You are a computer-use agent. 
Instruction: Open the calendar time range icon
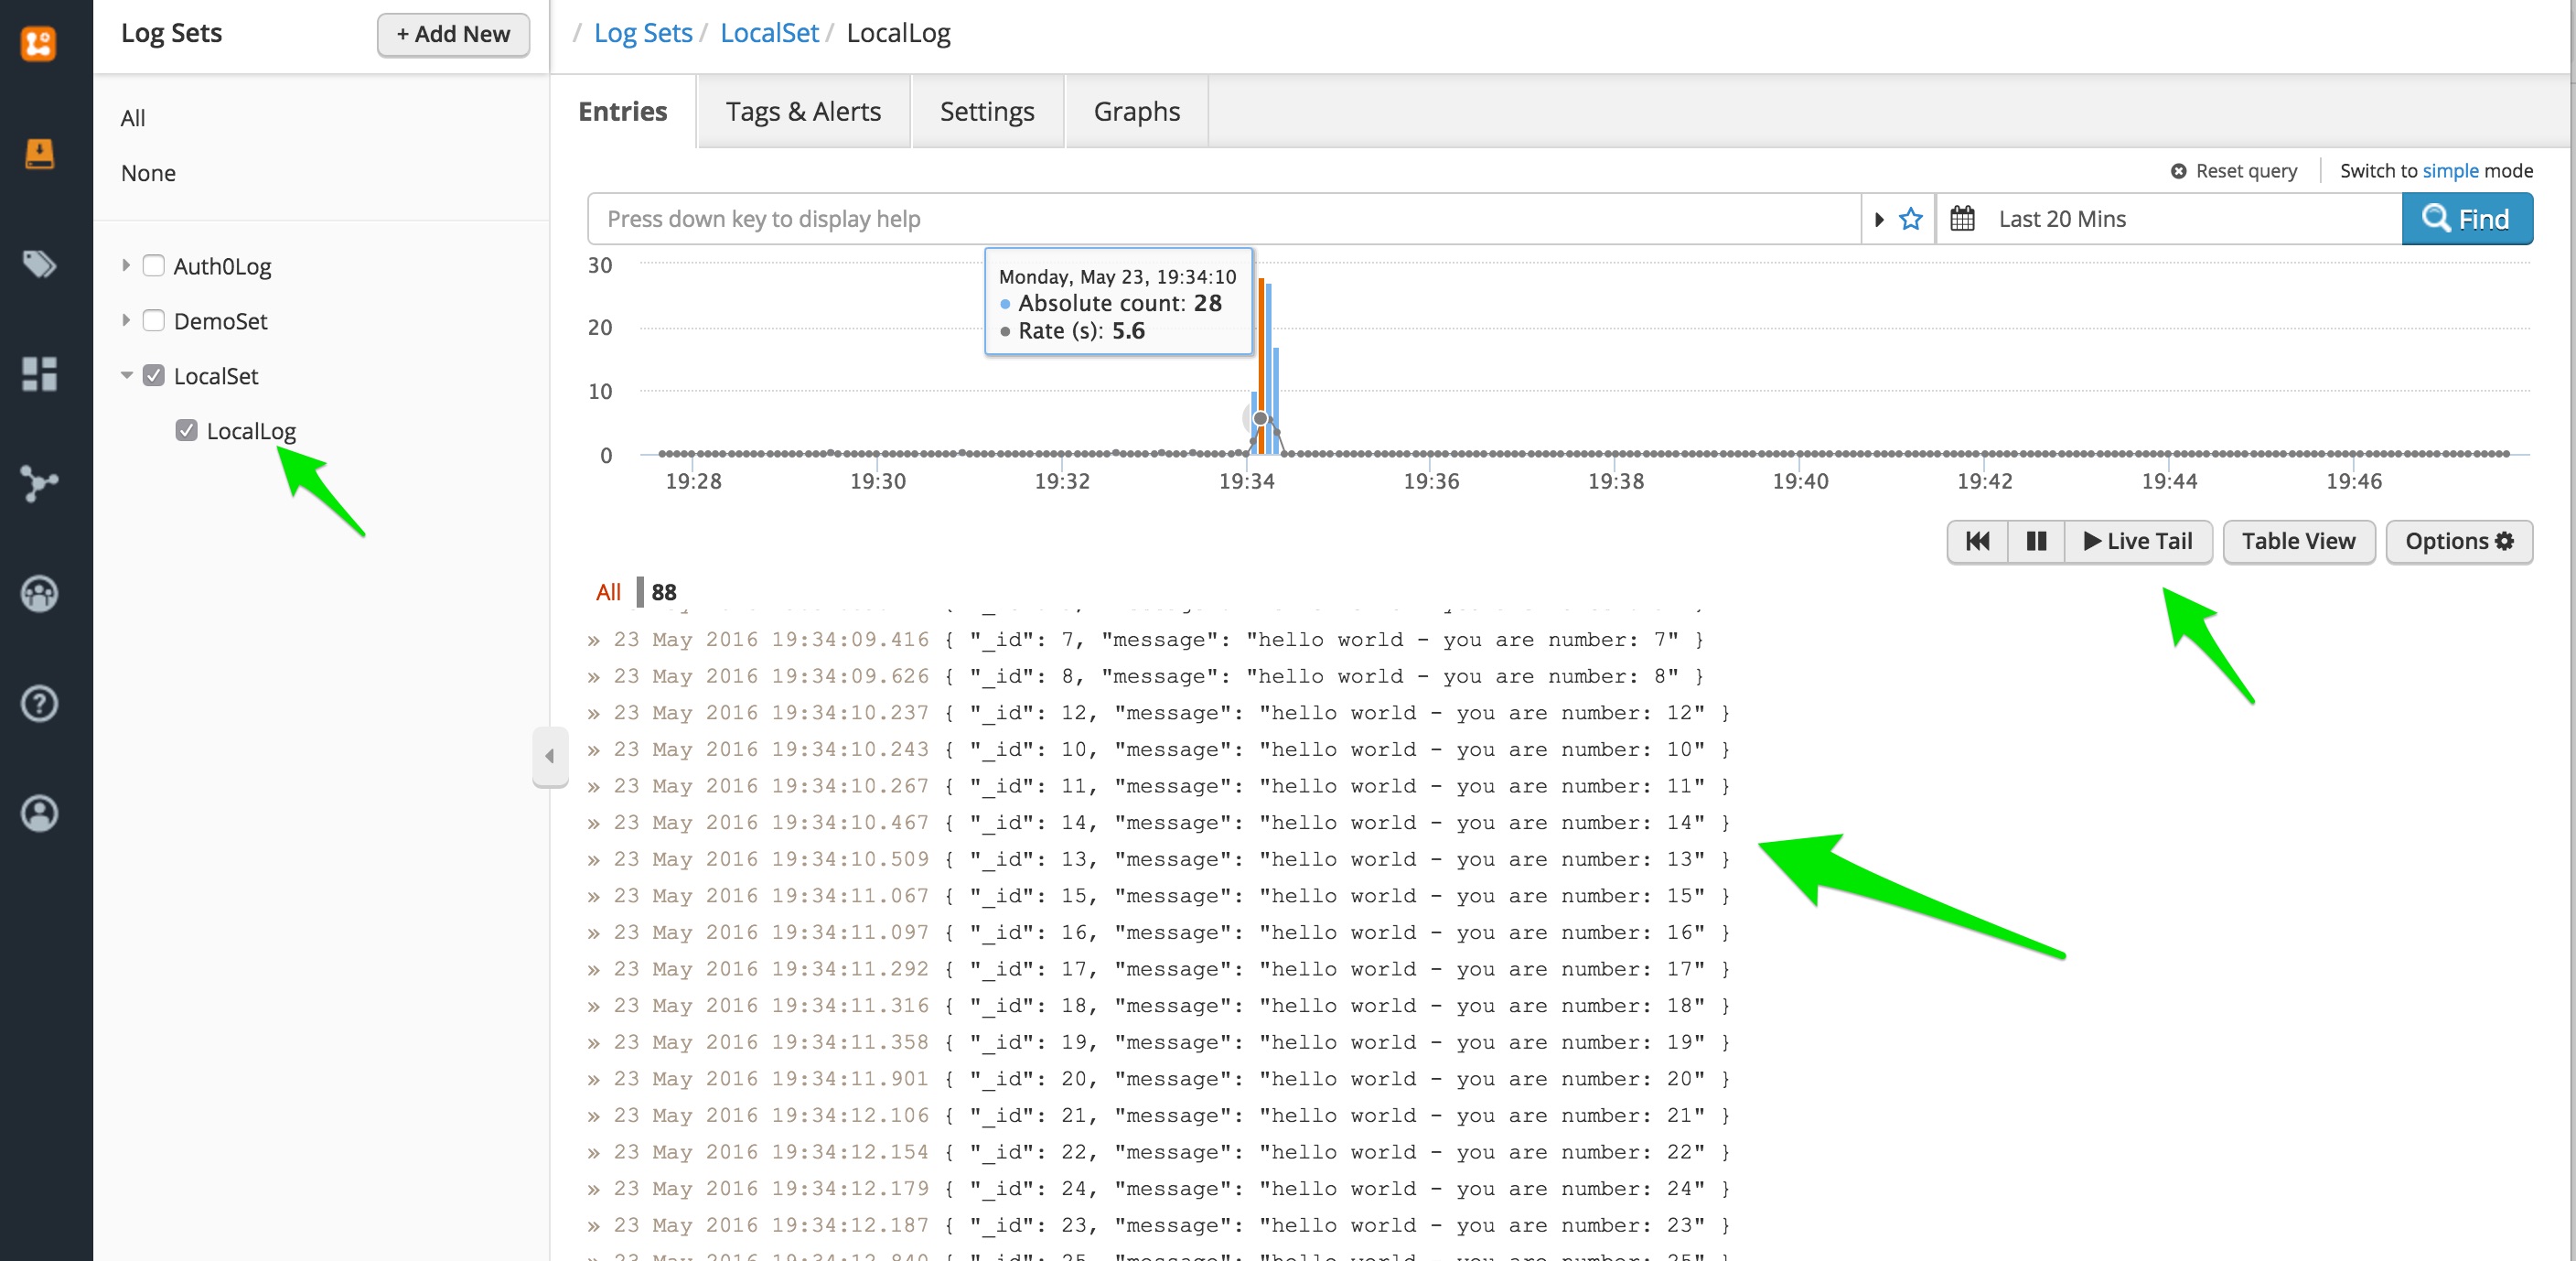coord(1962,219)
